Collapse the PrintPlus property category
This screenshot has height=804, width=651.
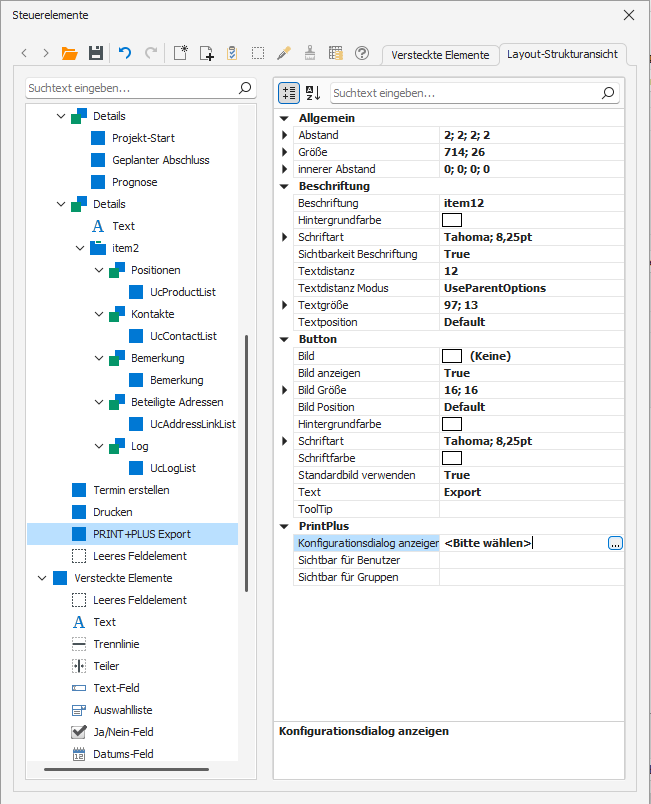tap(284, 526)
